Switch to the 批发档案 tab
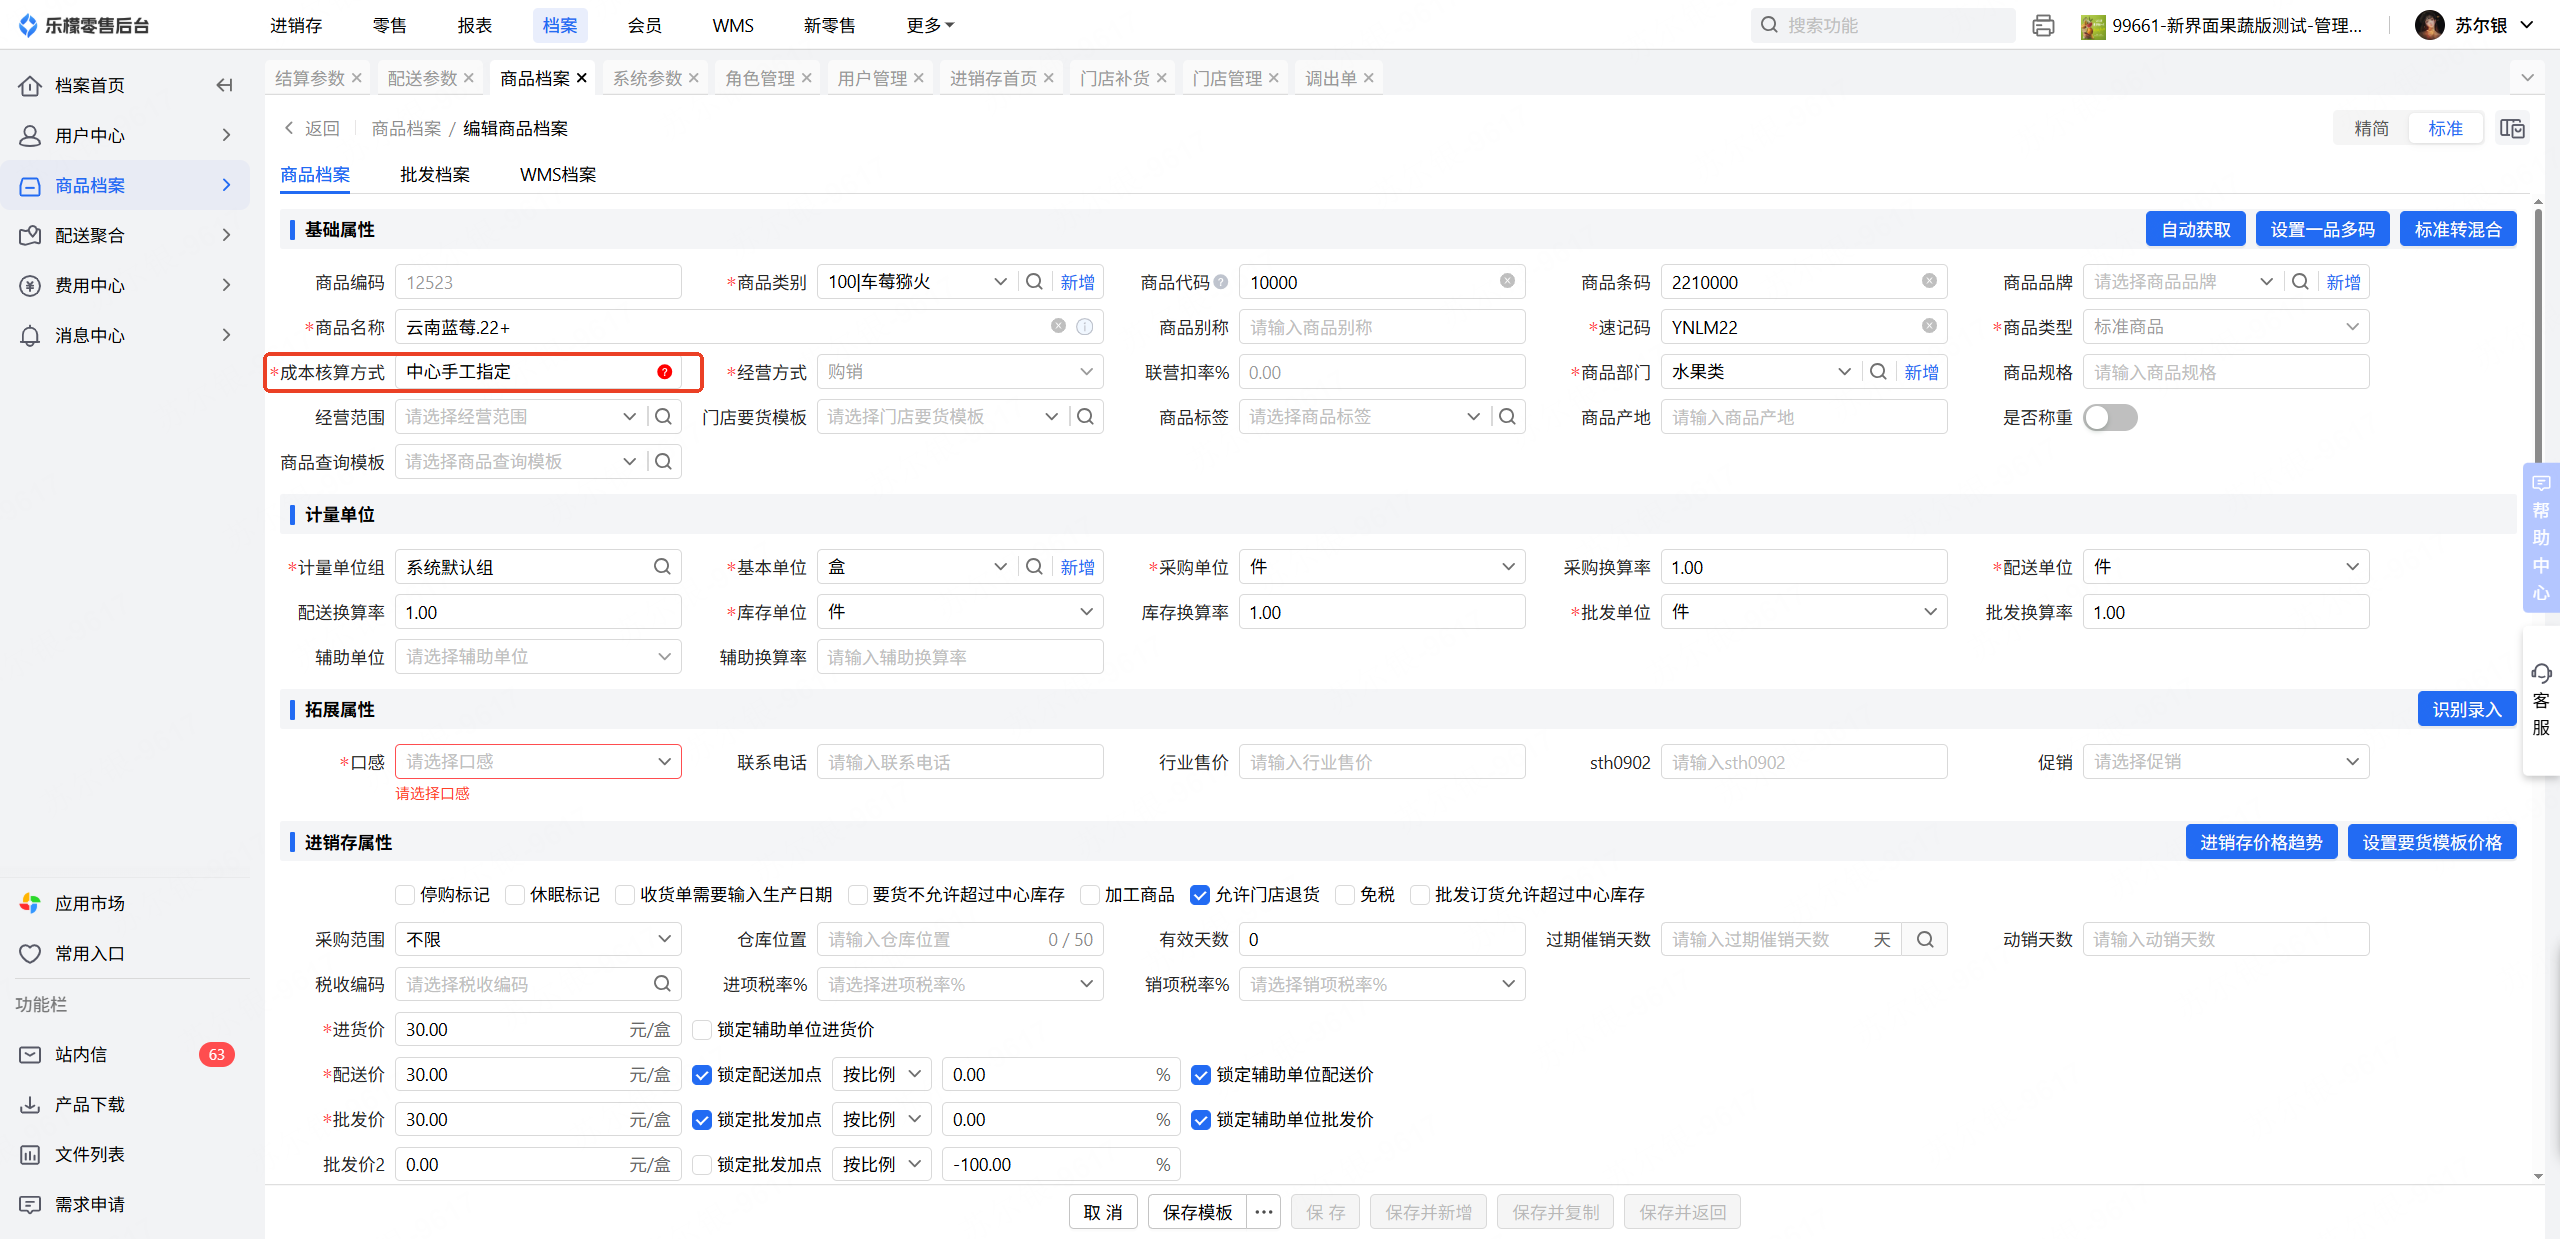 435,174
